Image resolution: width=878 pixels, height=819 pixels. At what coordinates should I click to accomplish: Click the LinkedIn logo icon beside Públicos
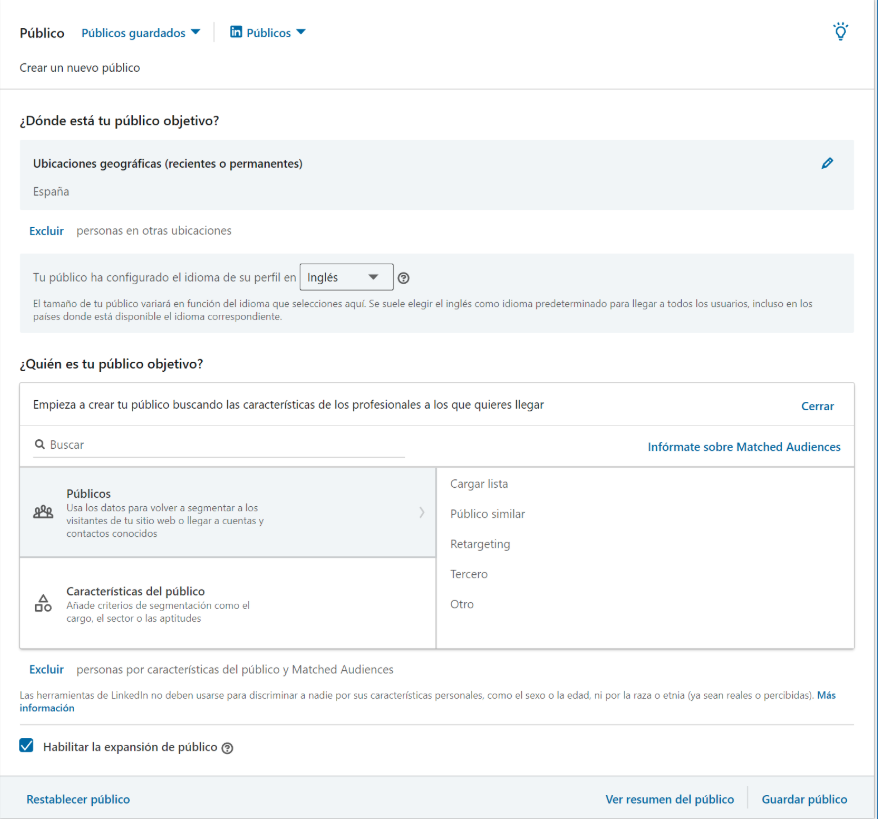click(x=236, y=32)
